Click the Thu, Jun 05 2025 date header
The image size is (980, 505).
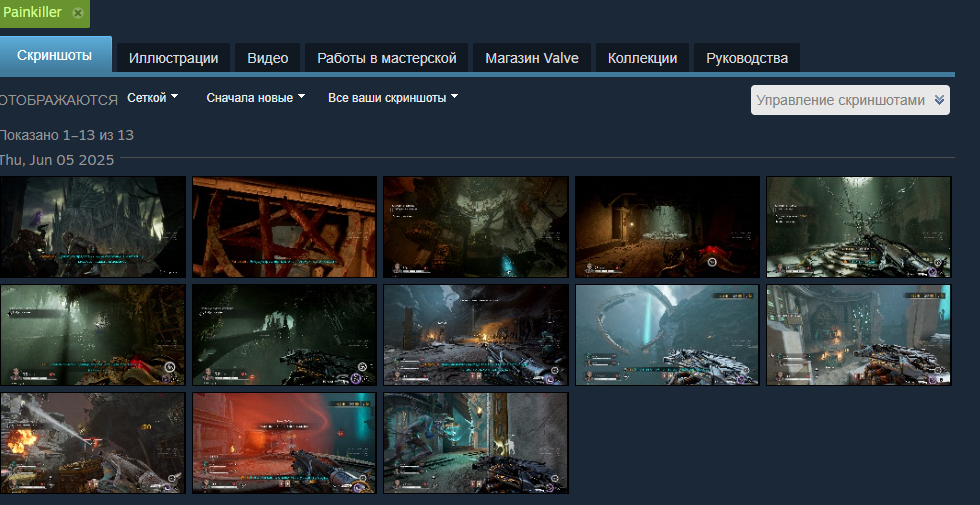point(56,160)
